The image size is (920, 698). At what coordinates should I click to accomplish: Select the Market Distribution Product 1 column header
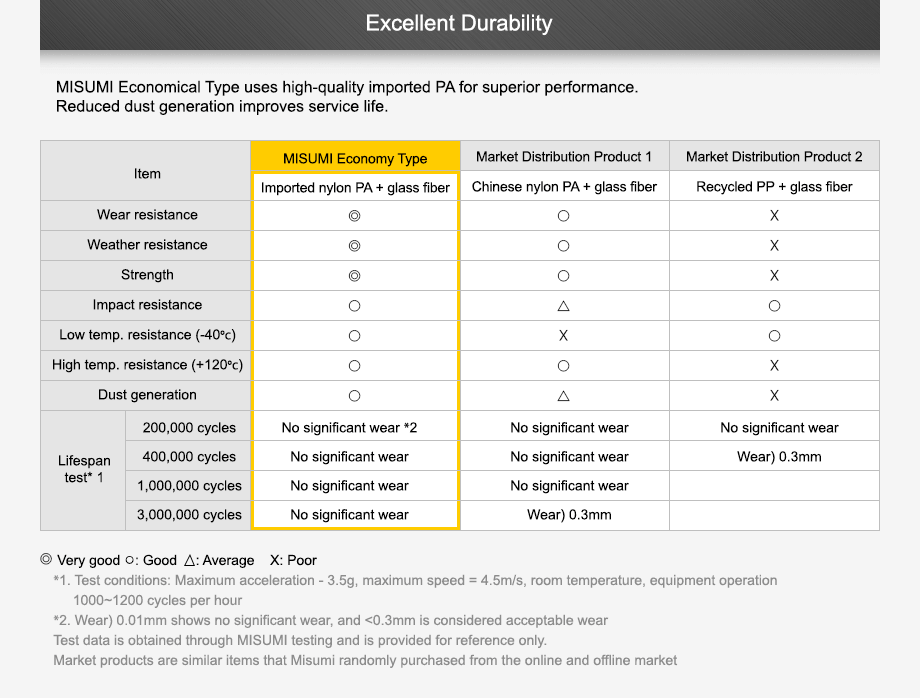point(564,157)
